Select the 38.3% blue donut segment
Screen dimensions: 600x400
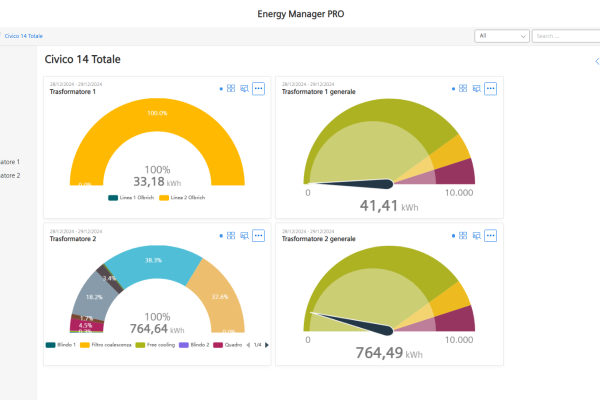coord(153,264)
